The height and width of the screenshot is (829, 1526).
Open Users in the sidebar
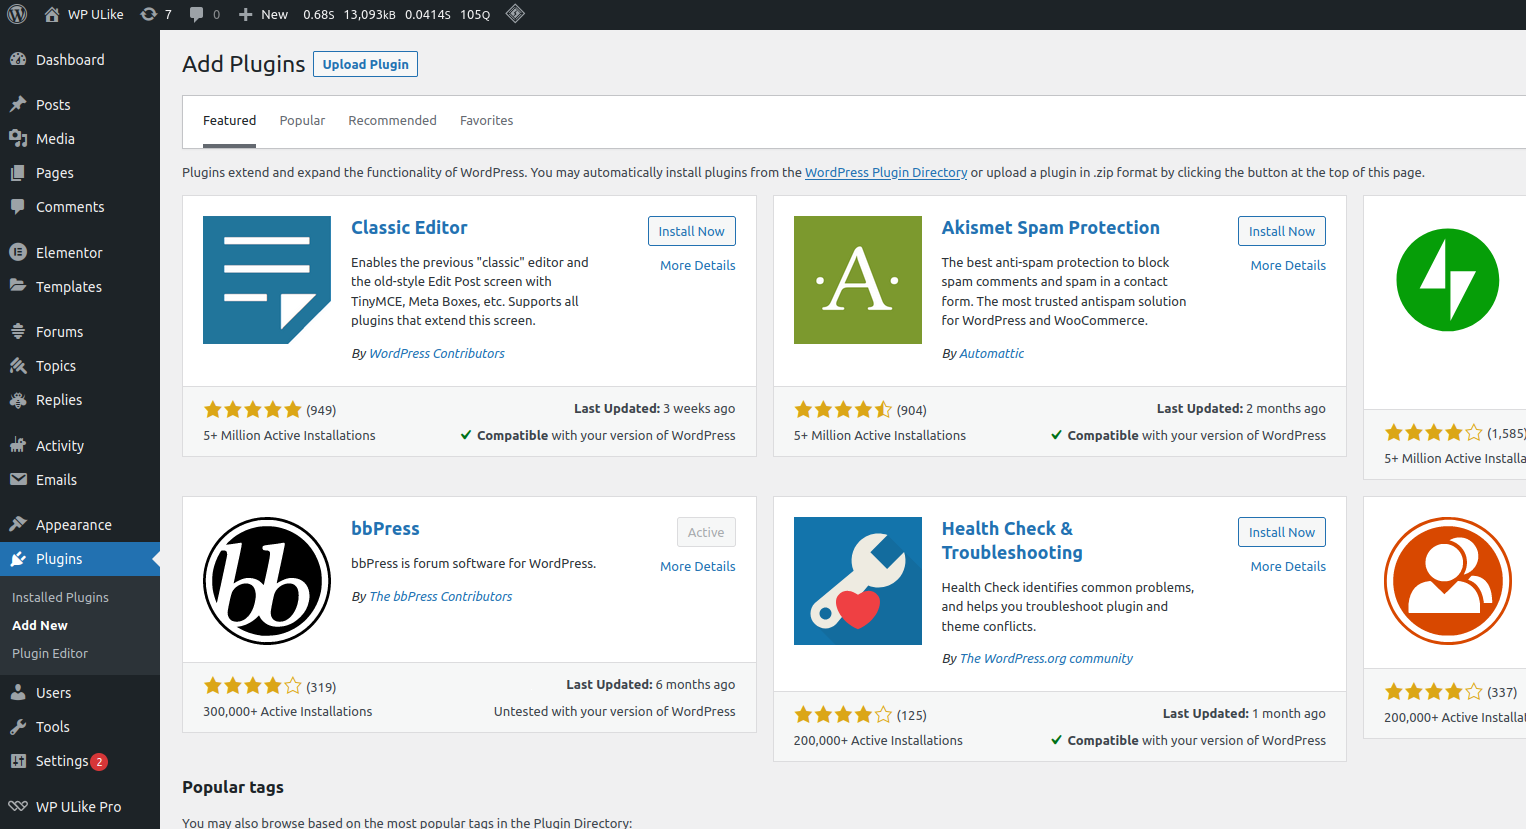click(80, 692)
